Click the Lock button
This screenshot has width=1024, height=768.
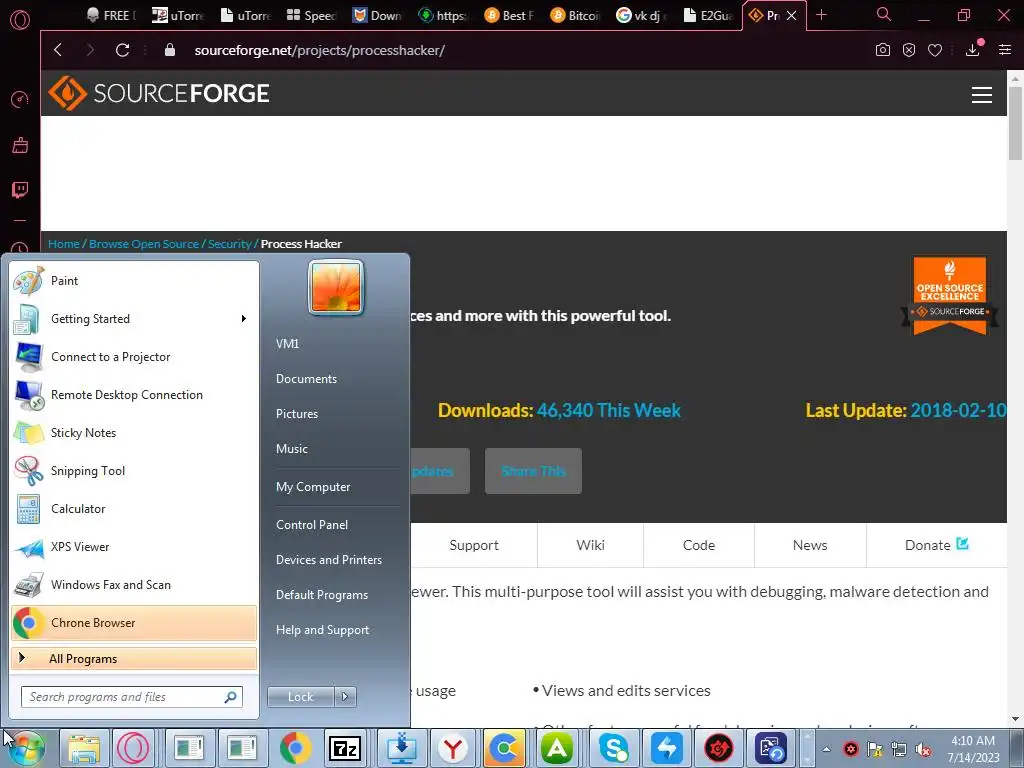coord(300,697)
